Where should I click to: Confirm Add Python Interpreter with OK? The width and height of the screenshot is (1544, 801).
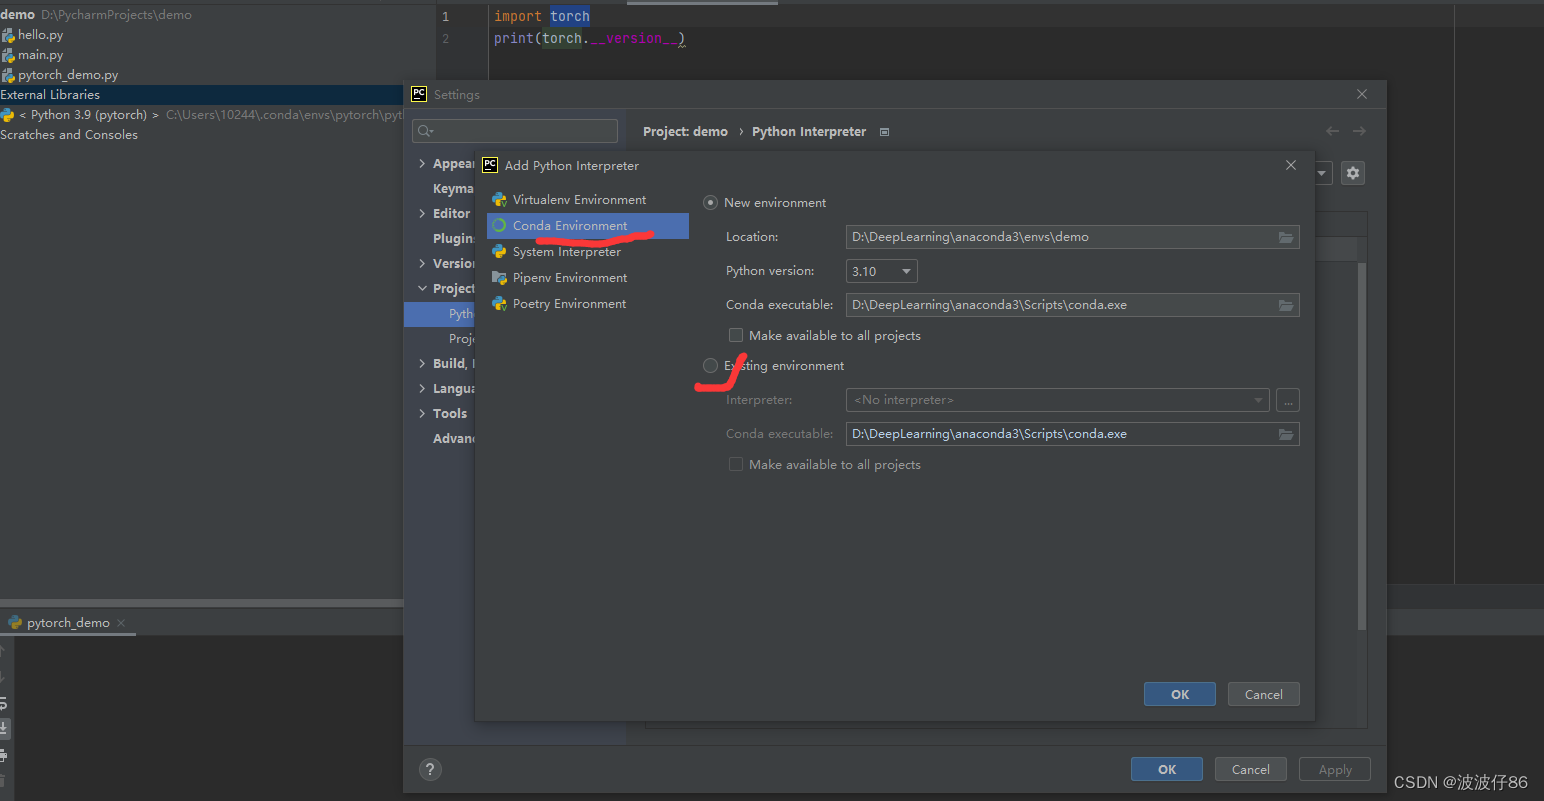pos(1180,695)
